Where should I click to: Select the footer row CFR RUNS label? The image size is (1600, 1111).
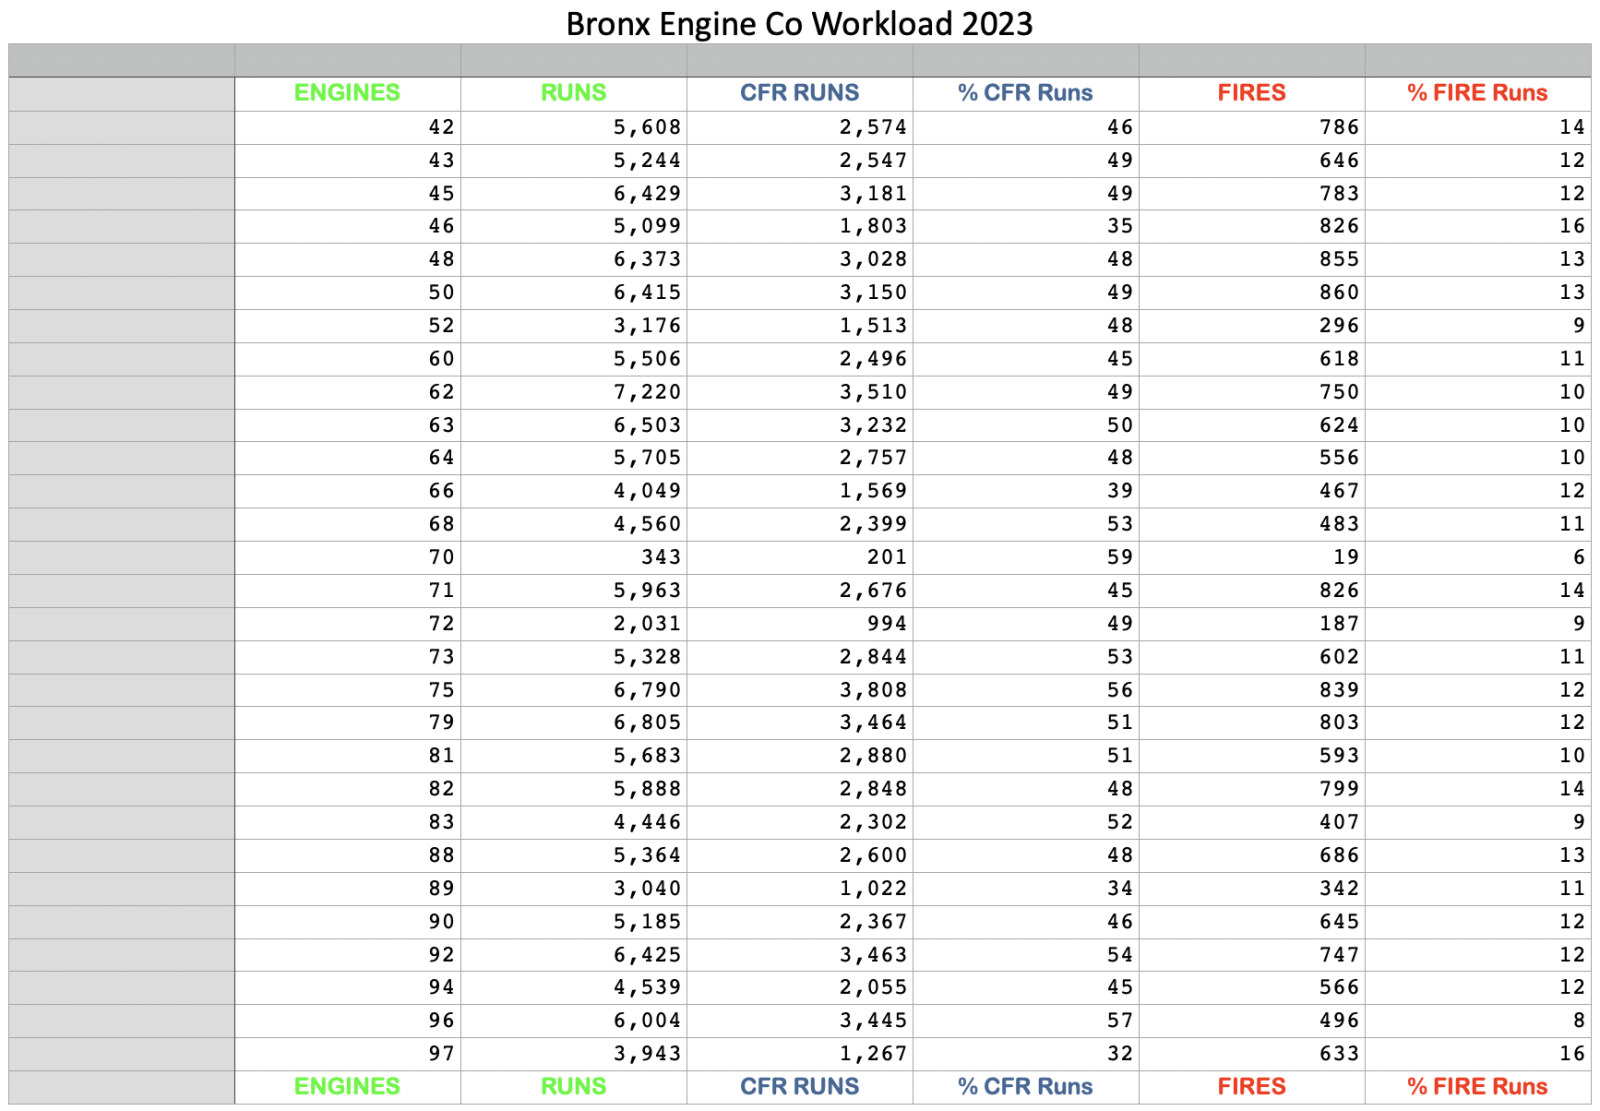point(799,1087)
